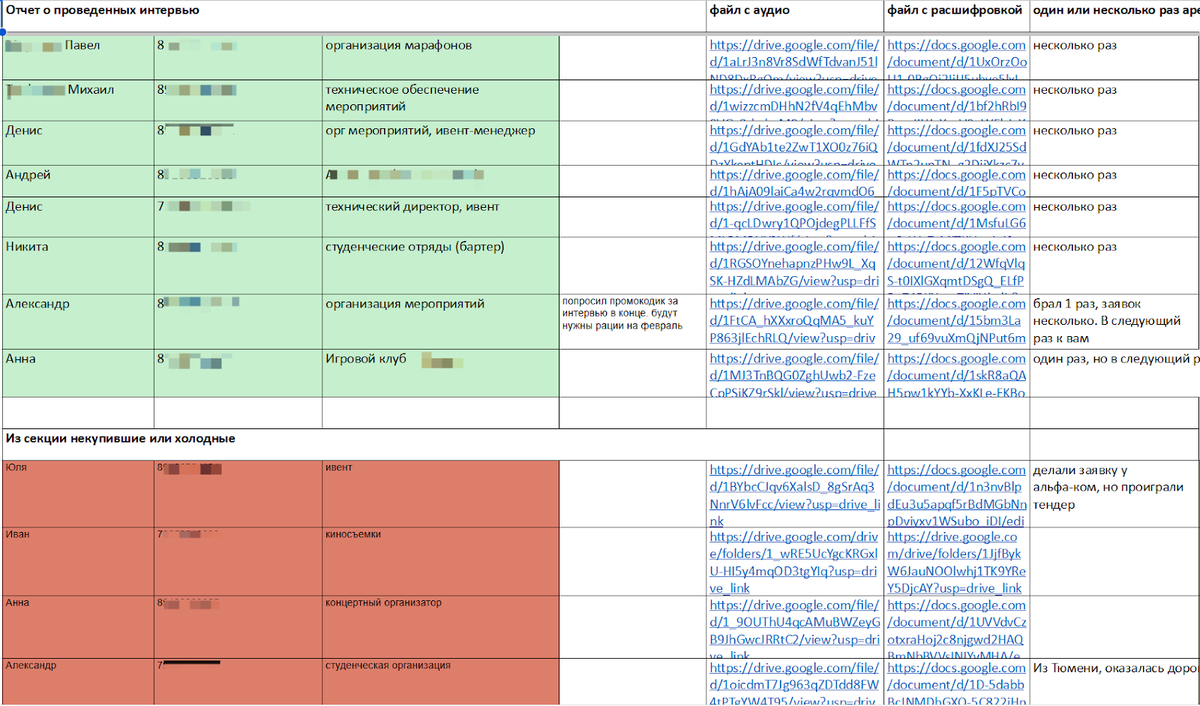Open Никита's transcript document link

(957, 264)
